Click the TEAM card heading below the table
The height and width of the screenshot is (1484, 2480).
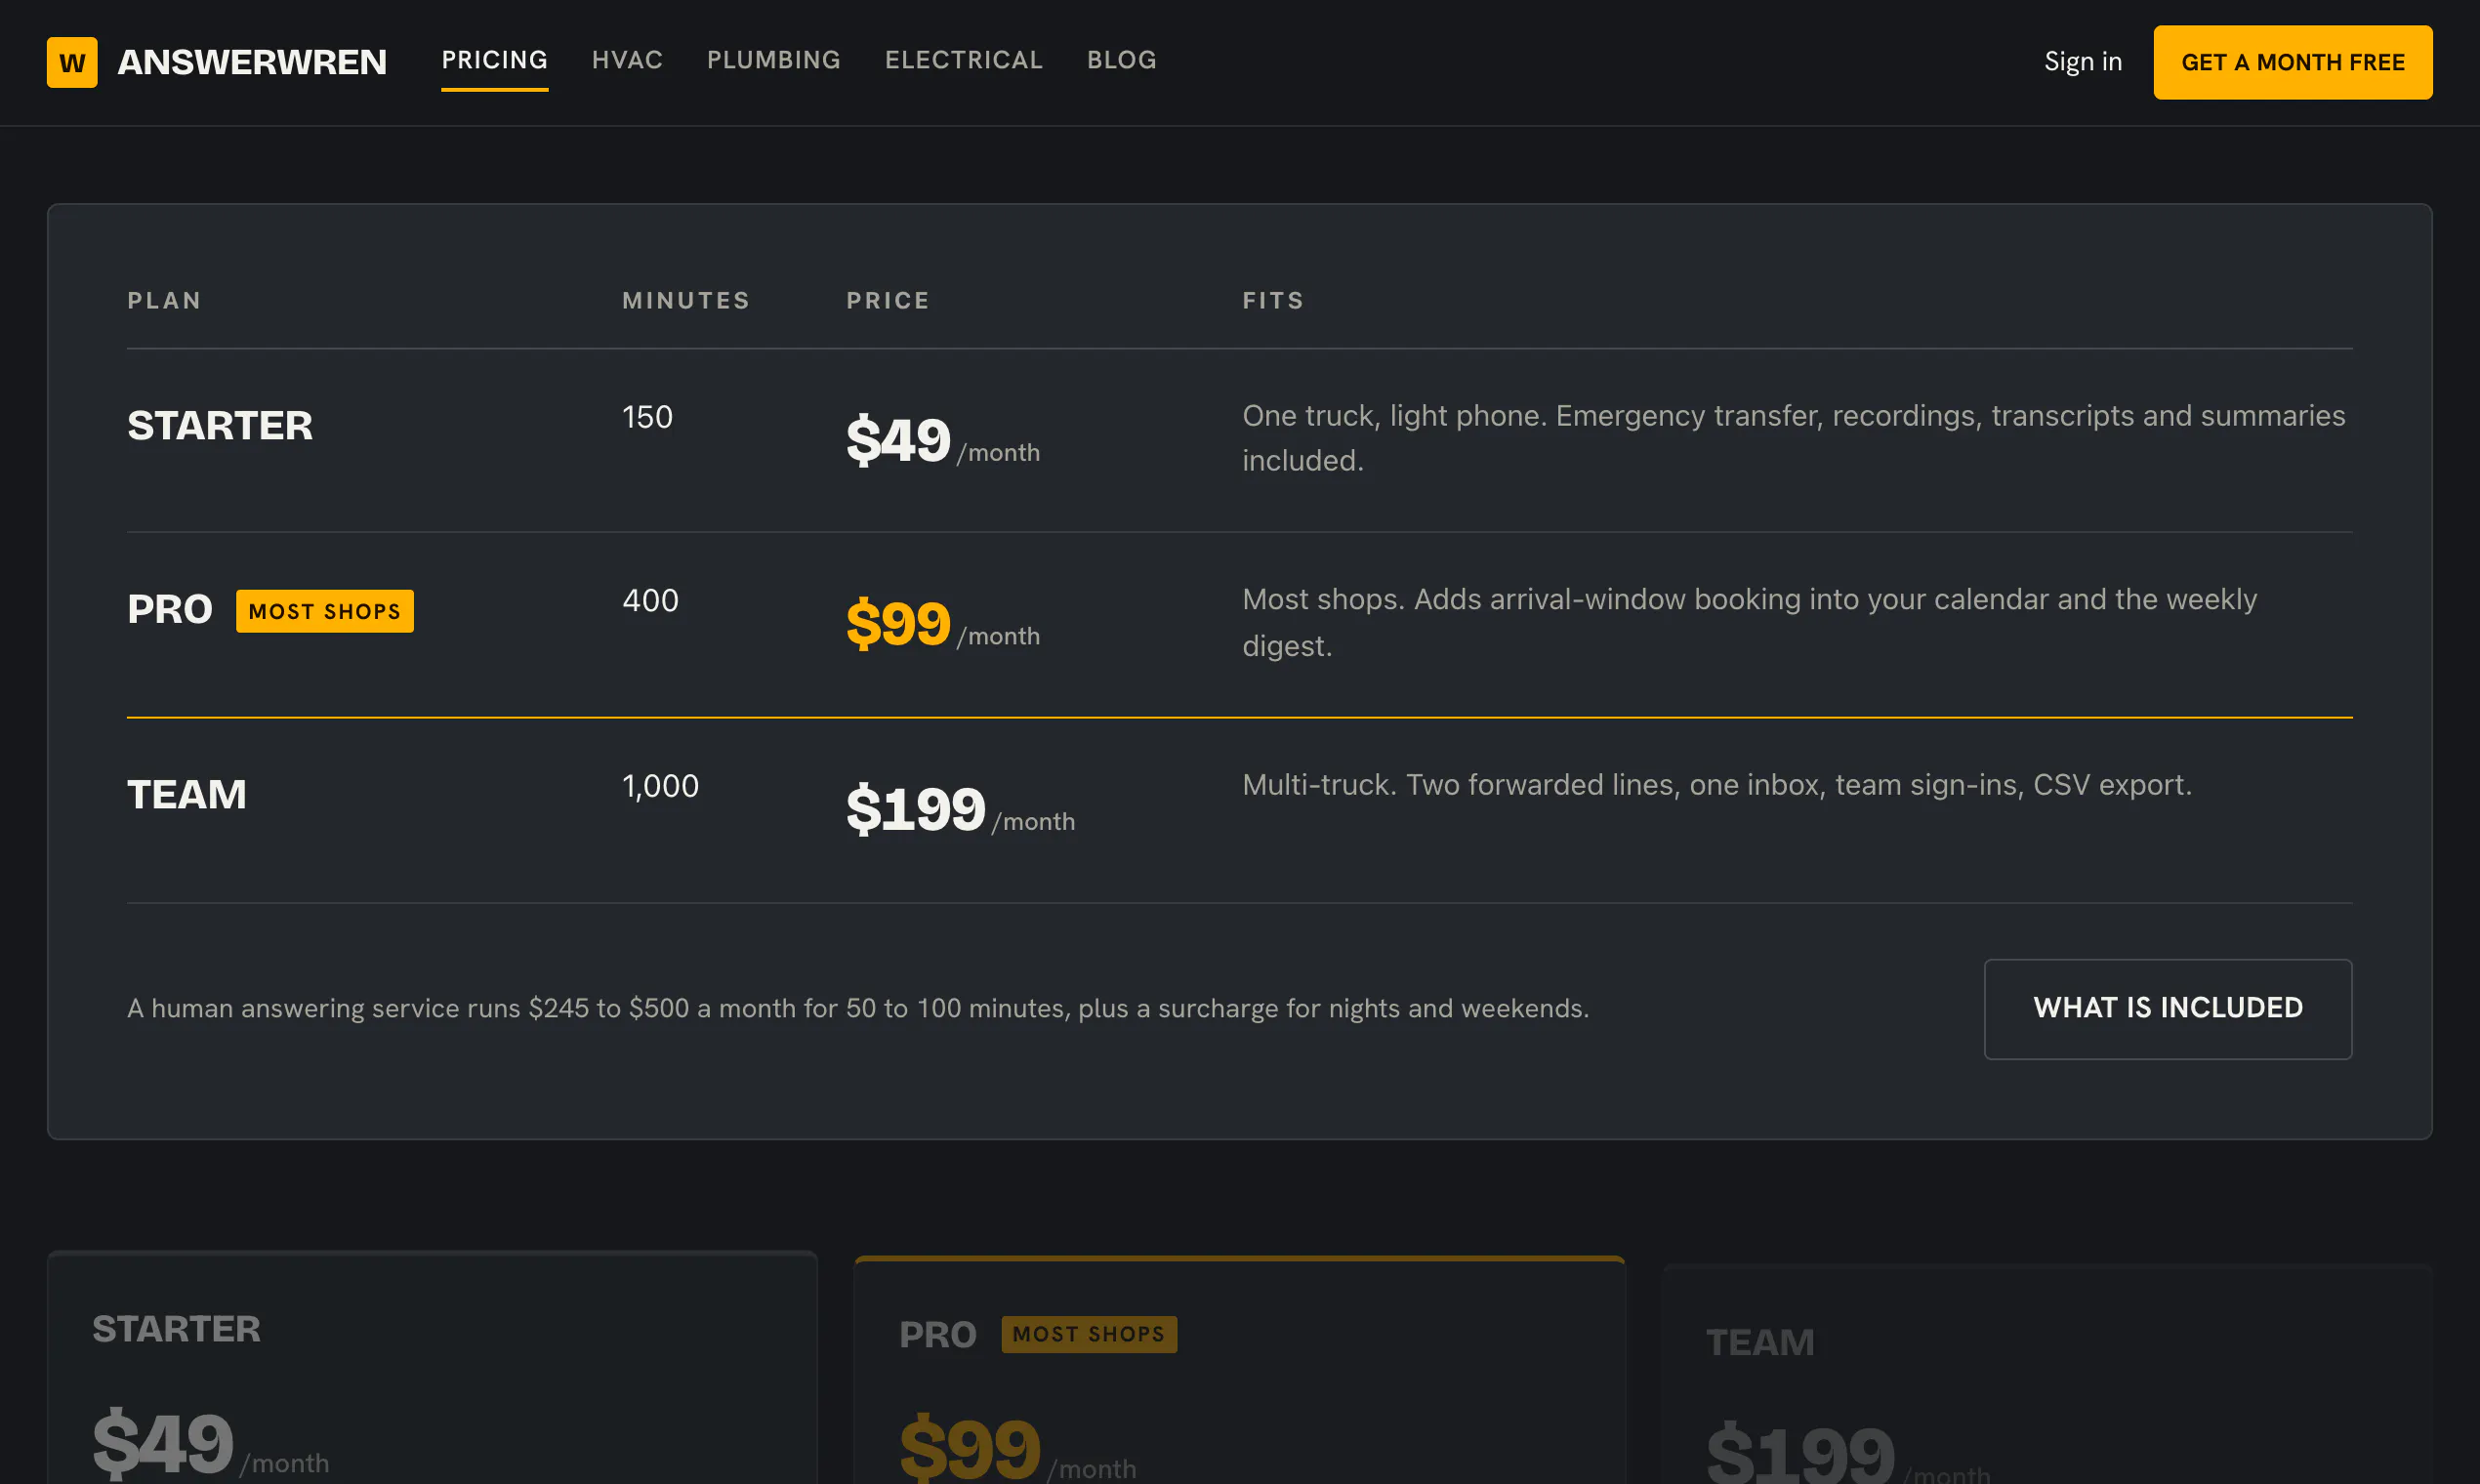[1760, 1343]
